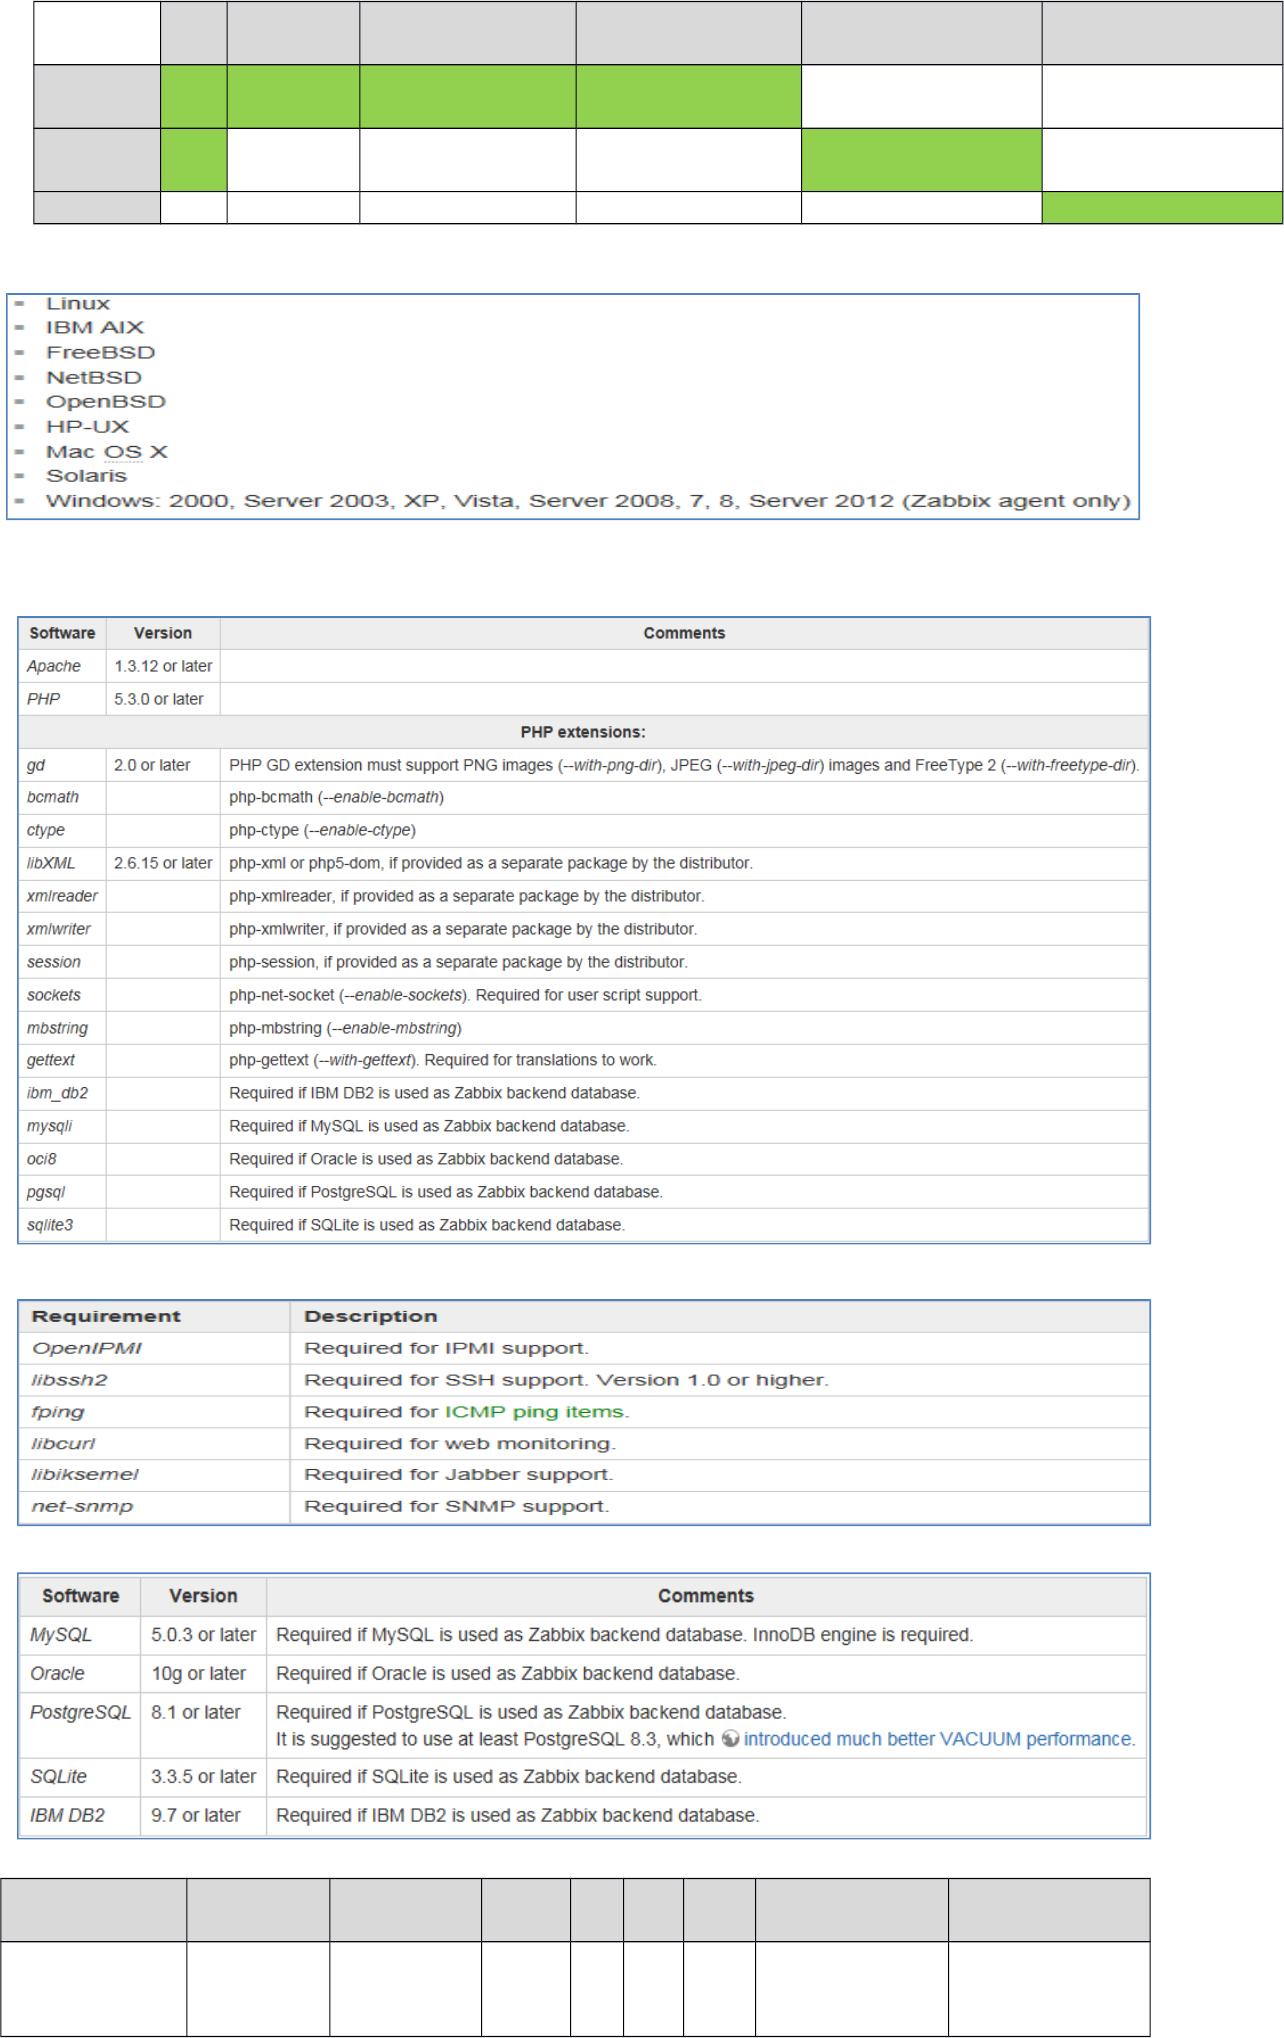Select the "Linux" list entry

tap(78, 303)
